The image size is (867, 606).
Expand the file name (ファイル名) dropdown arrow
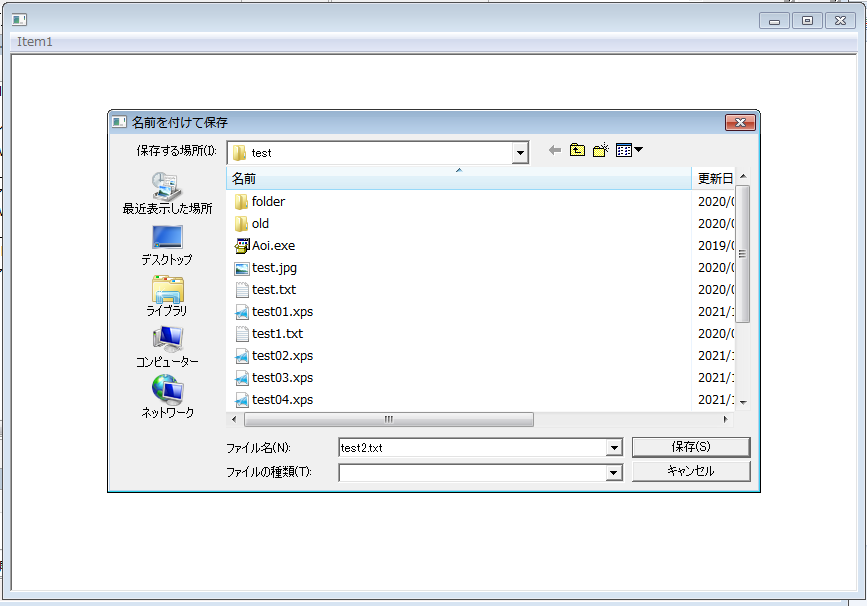click(614, 447)
